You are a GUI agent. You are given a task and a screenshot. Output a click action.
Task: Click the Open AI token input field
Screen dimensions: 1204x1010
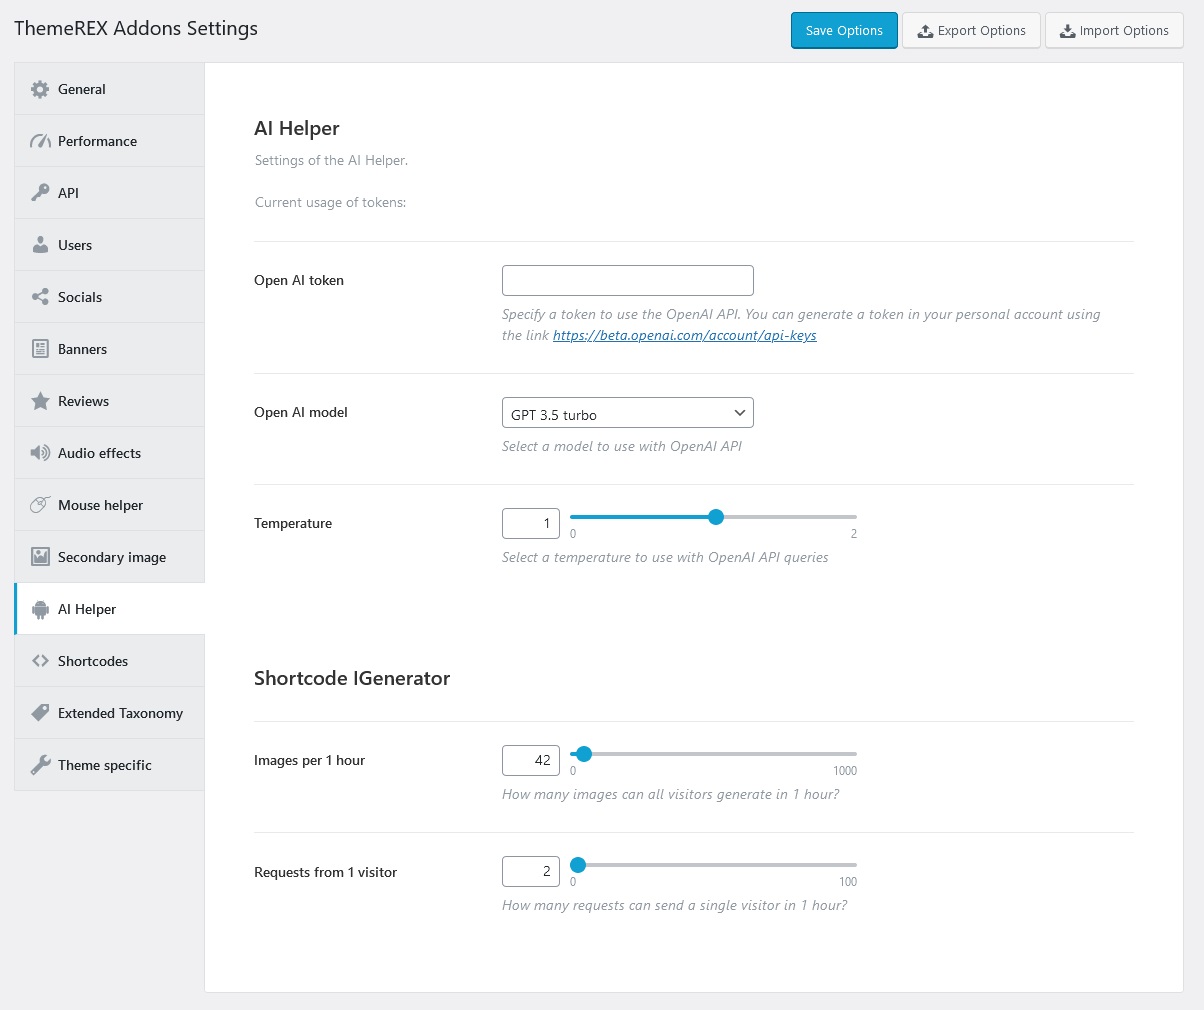pos(628,280)
